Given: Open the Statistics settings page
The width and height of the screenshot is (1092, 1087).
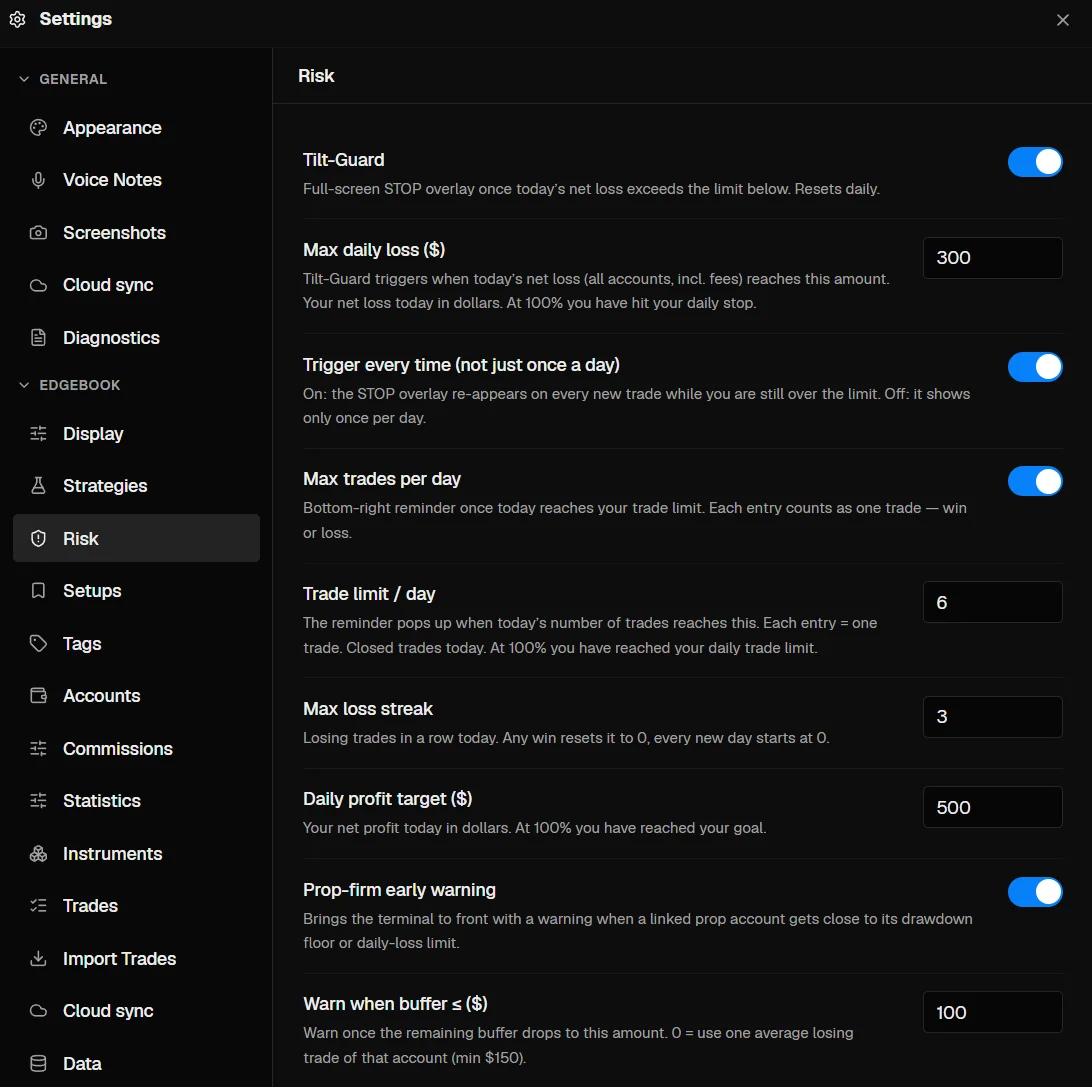Looking at the screenshot, I should pyautogui.click(x=136, y=801).
